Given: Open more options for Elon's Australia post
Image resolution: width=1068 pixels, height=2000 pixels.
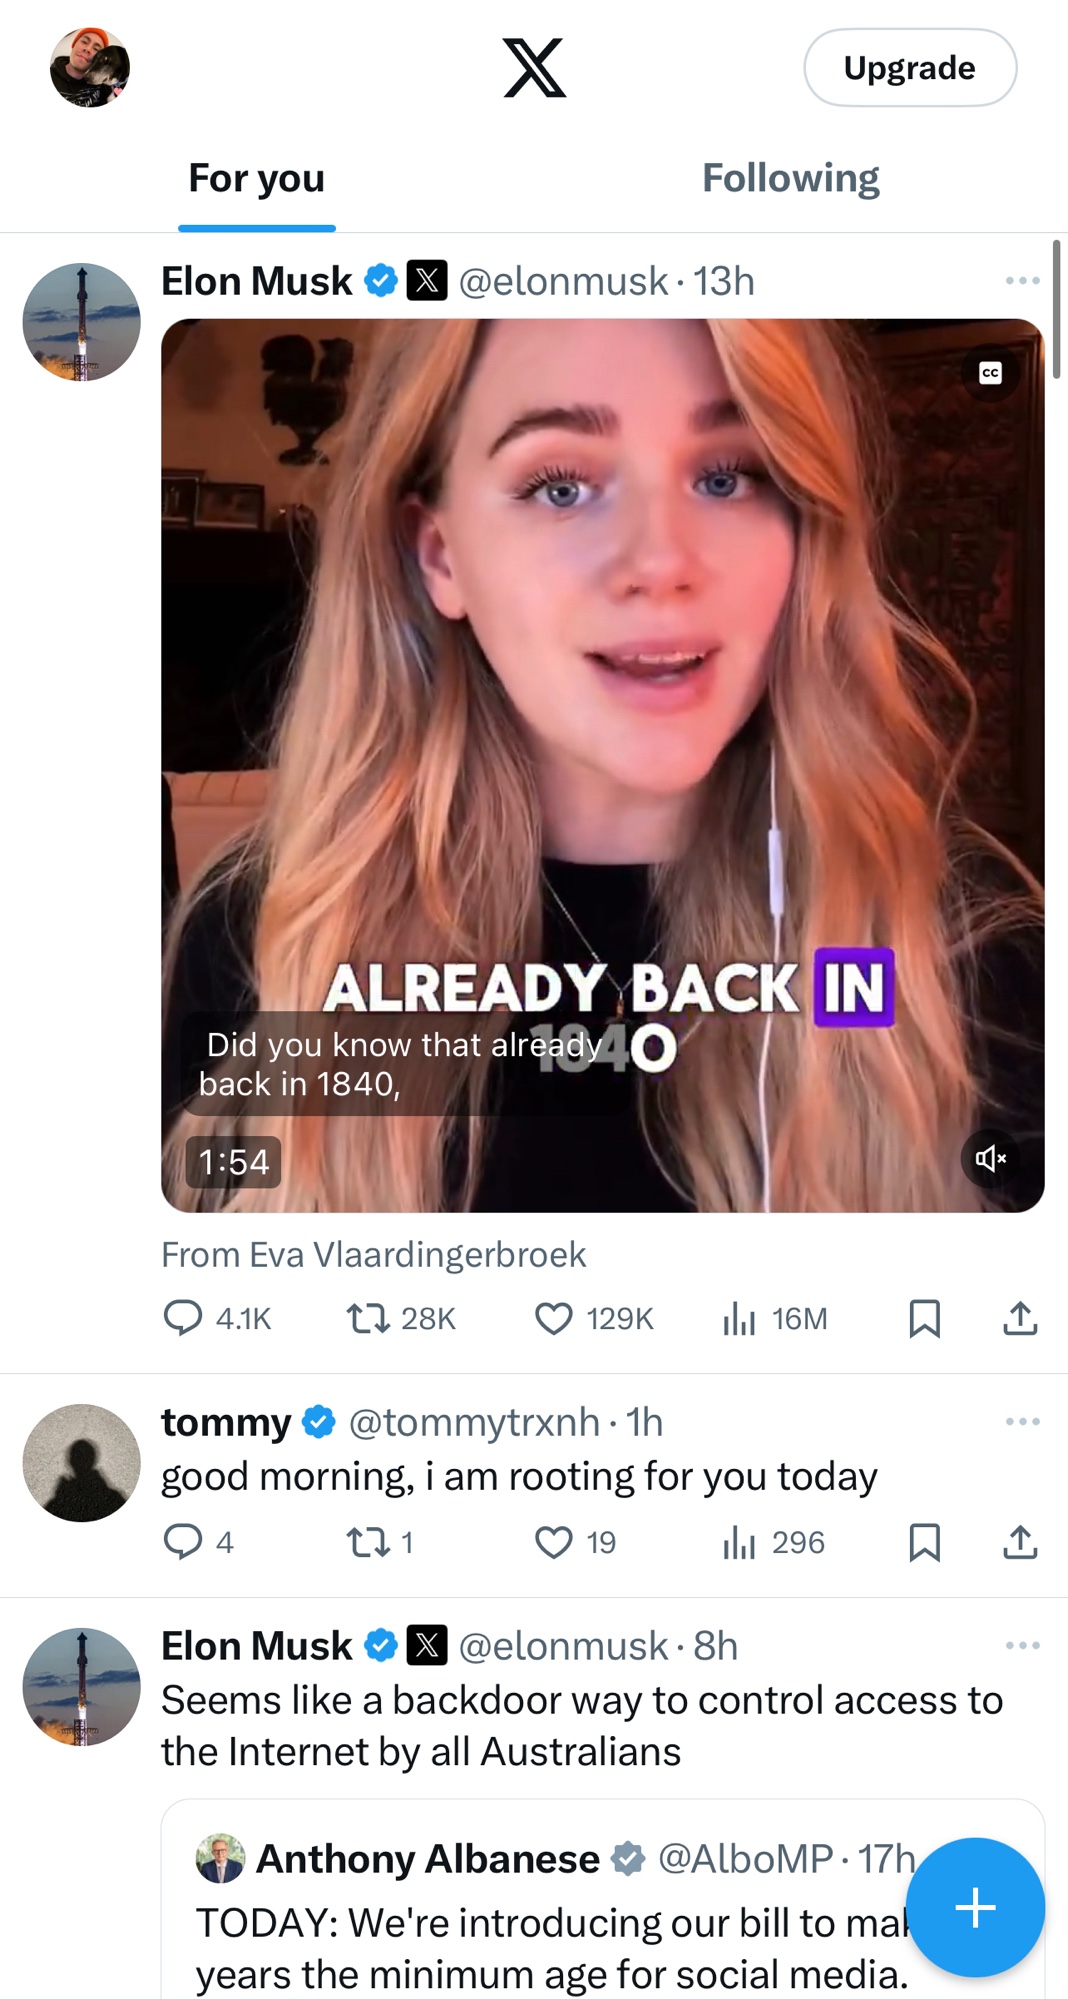Looking at the screenshot, I should tap(1022, 1645).
